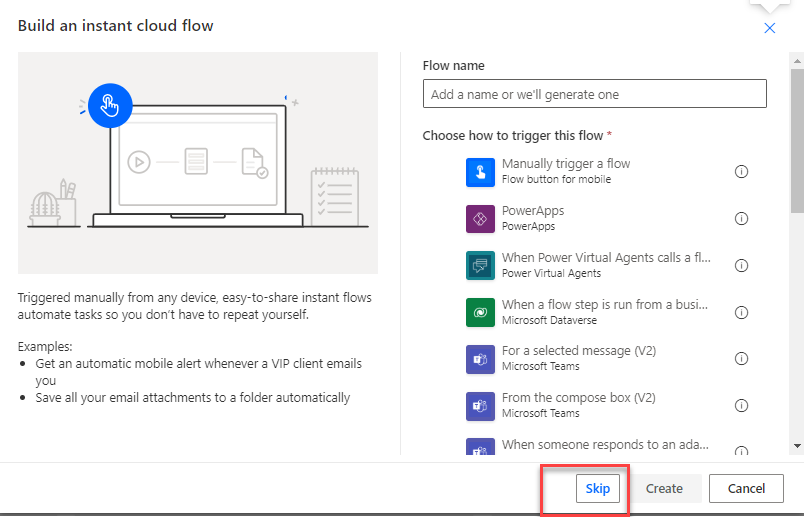This screenshot has width=804, height=517.
Task: Click the 'Power Virtual Agents' subtitle text
Action: [551, 273]
